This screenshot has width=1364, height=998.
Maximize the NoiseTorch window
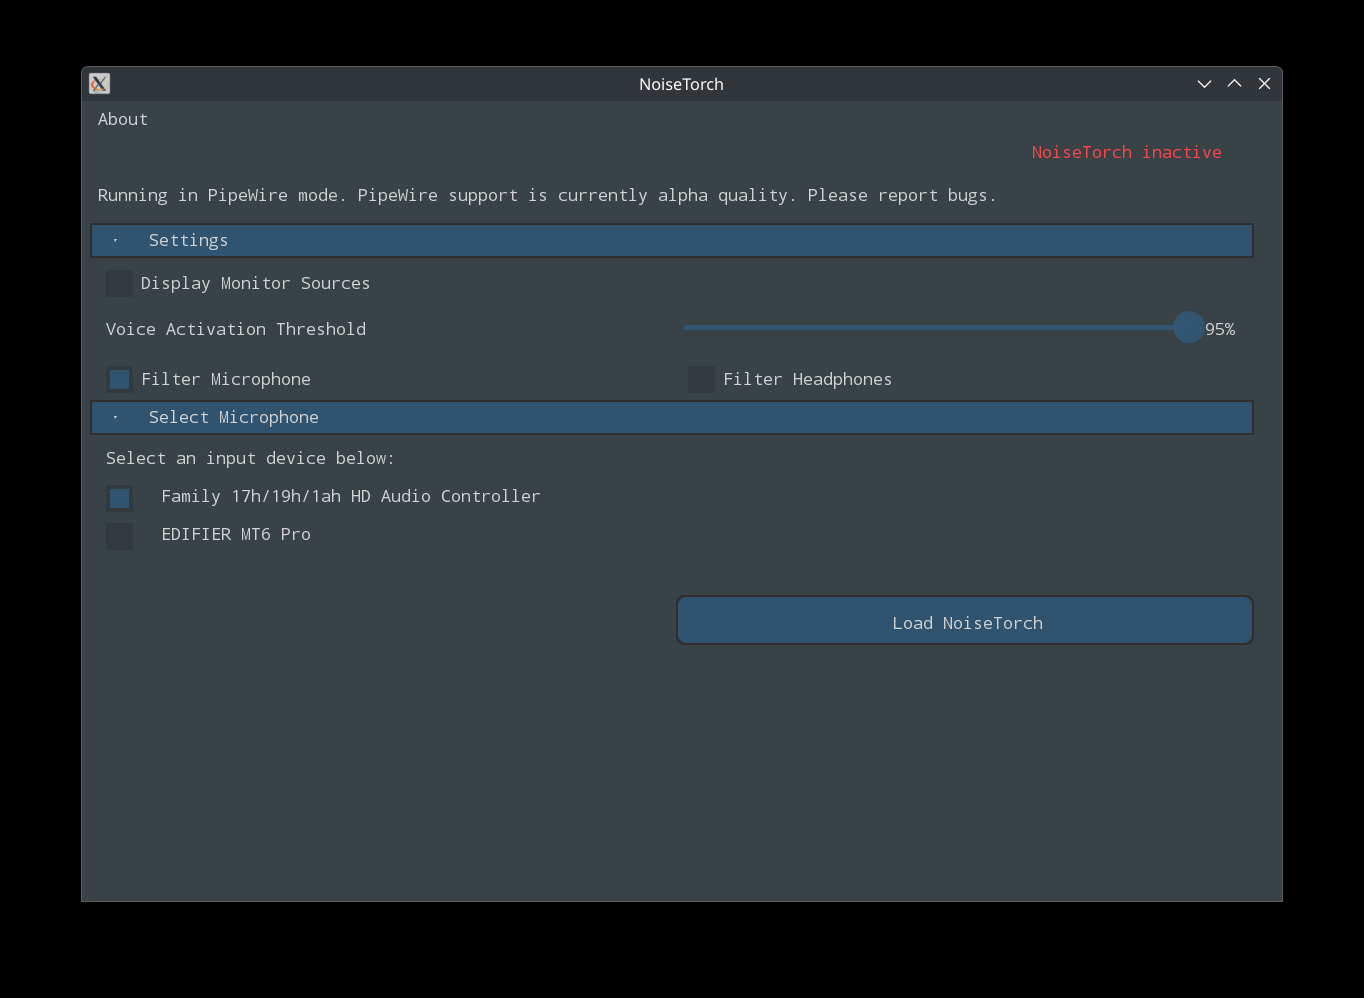coord(1234,84)
